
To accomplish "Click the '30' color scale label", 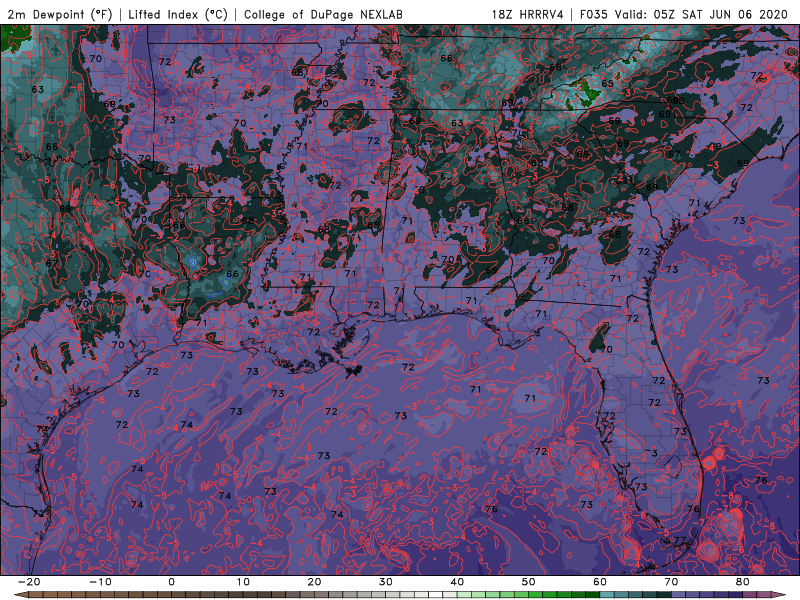I will click(386, 582).
